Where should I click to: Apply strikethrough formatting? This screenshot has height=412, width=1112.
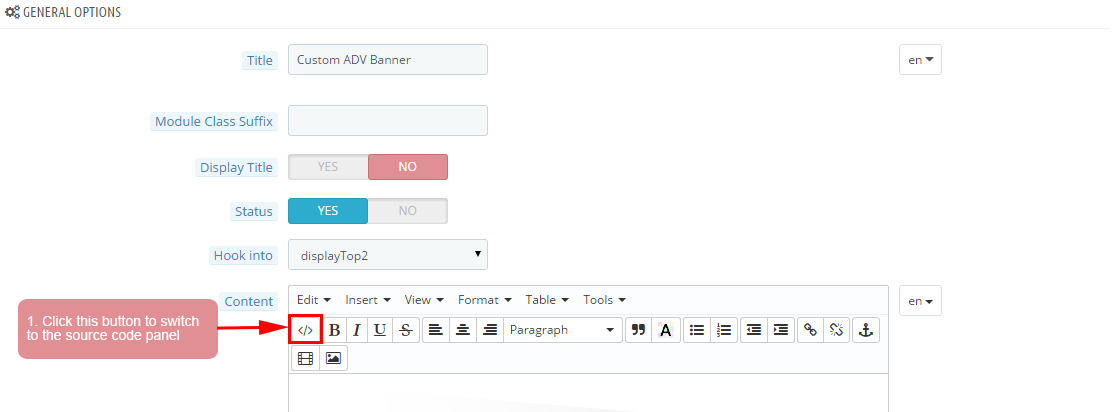[x=406, y=330]
